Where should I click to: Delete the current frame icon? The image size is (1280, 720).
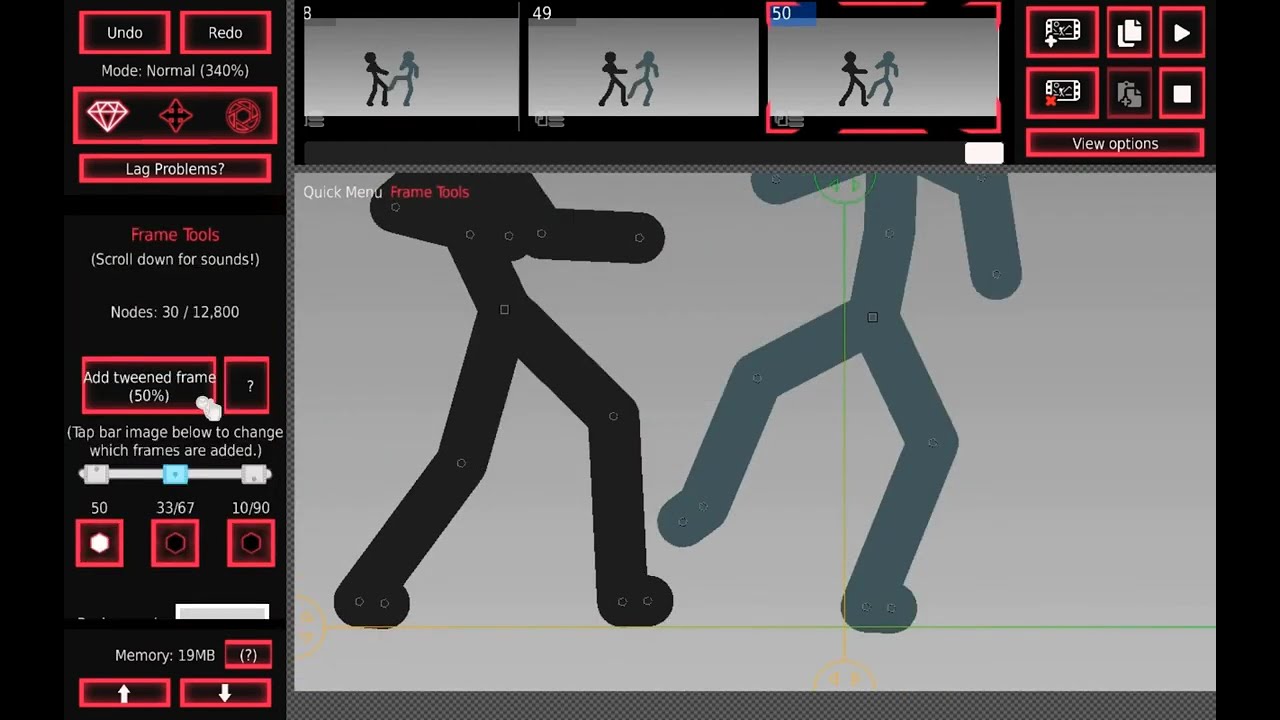click(1062, 94)
